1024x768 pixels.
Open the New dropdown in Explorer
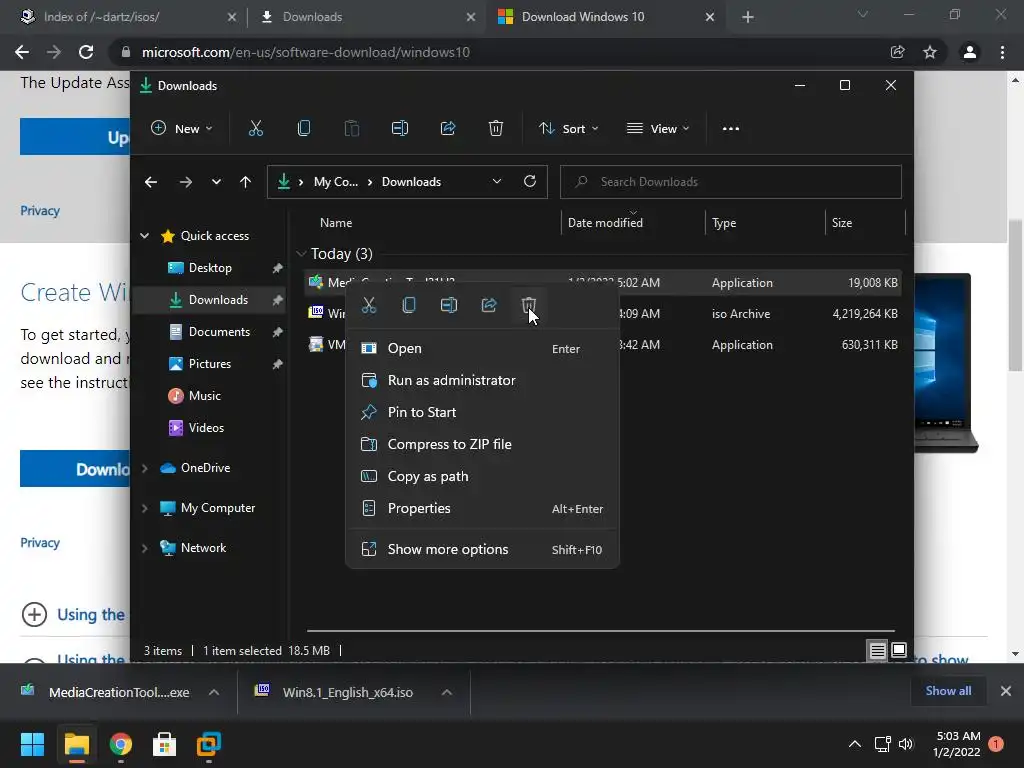pyautogui.click(x=182, y=129)
